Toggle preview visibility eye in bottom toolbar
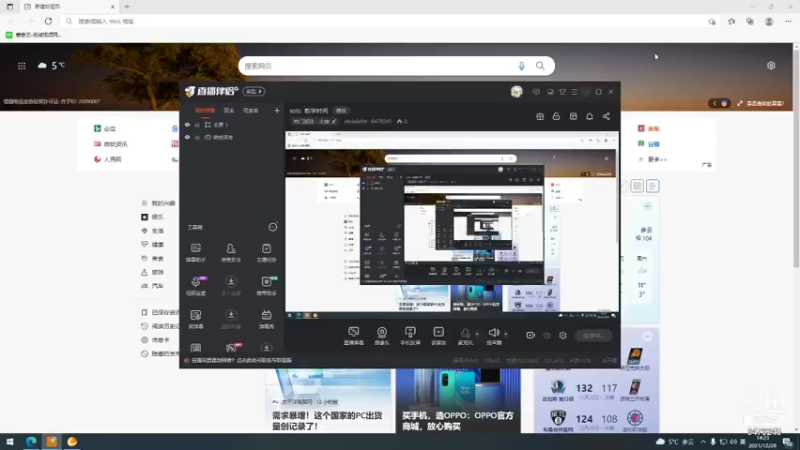 tap(547, 335)
